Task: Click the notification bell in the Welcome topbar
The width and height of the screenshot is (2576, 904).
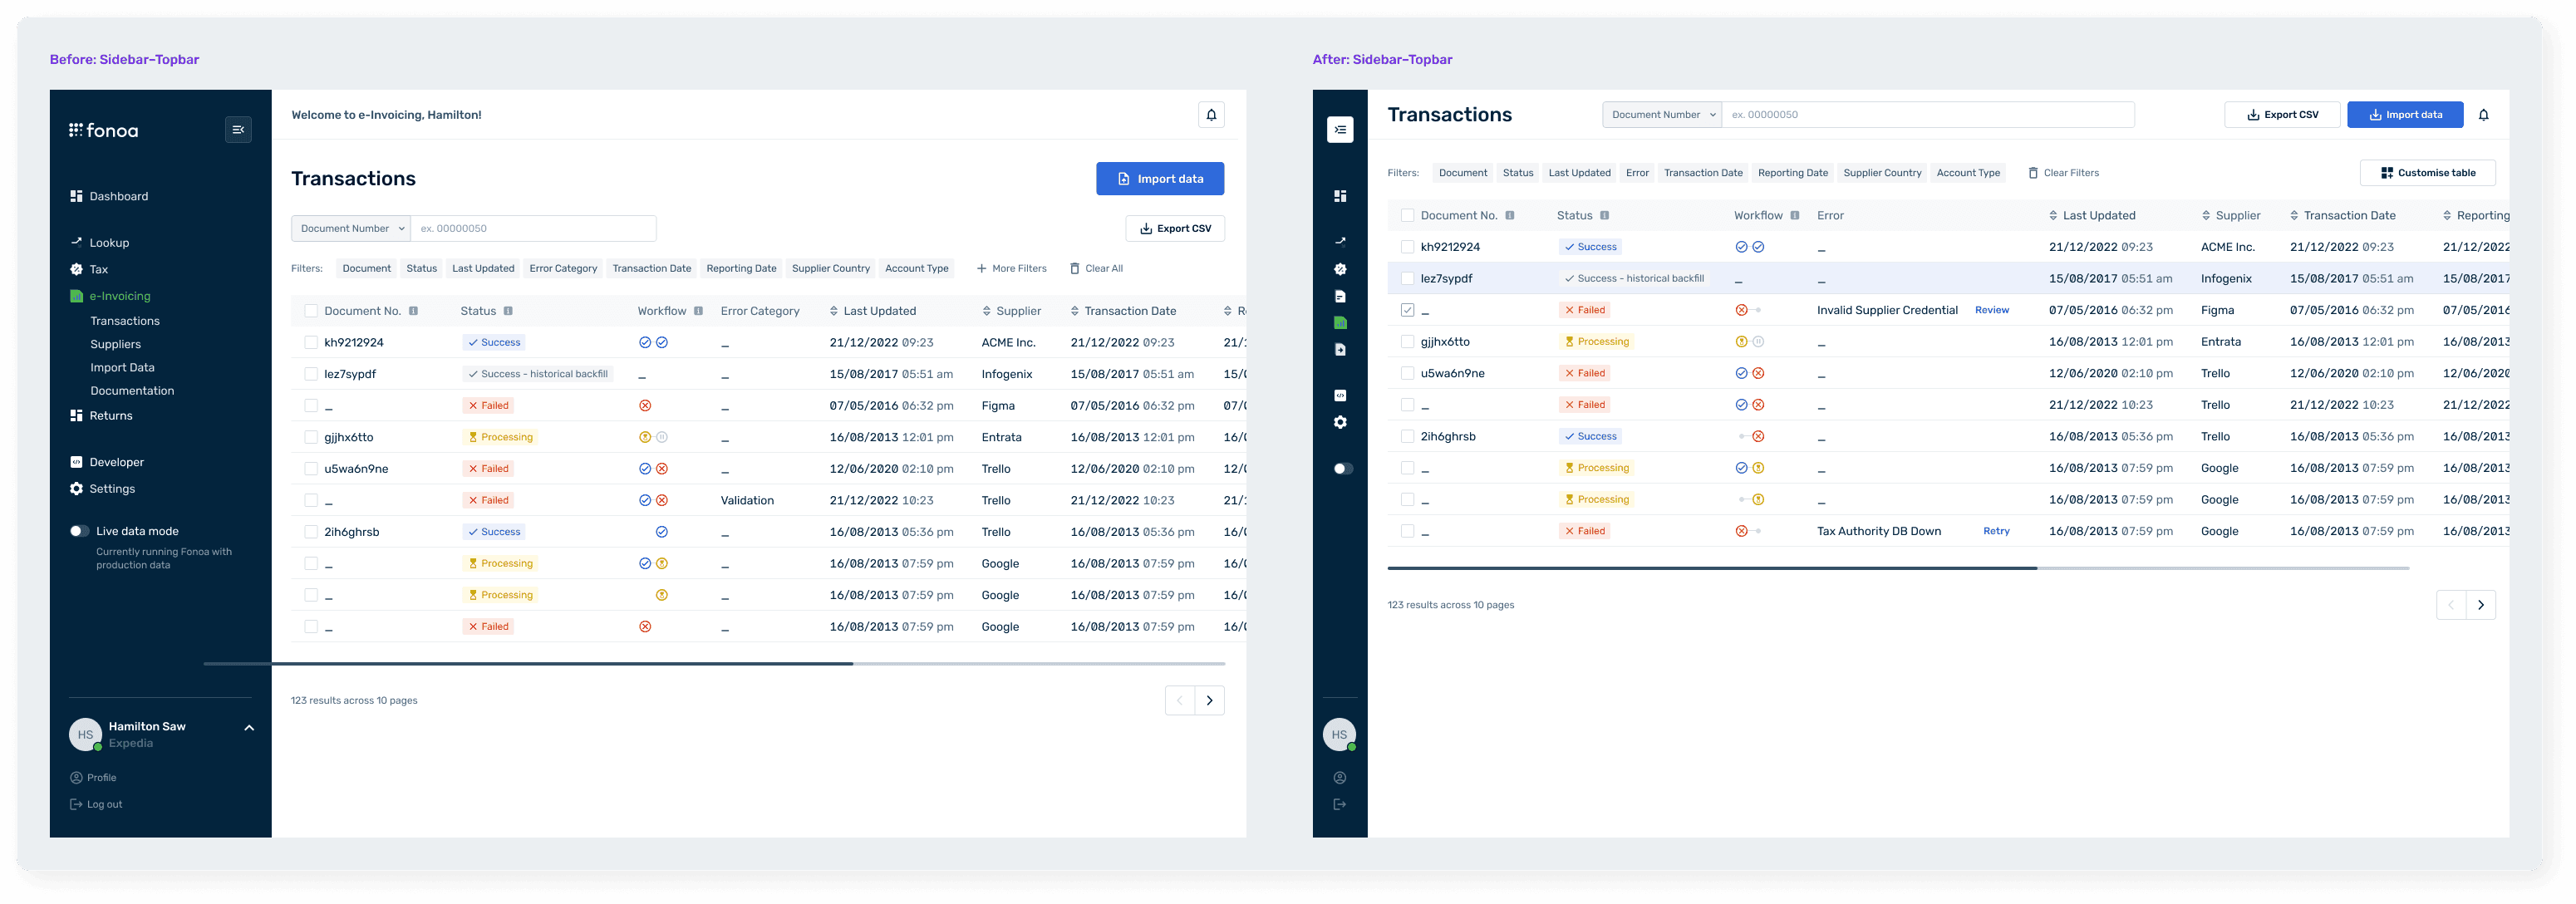Action: [x=1211, y=115]
